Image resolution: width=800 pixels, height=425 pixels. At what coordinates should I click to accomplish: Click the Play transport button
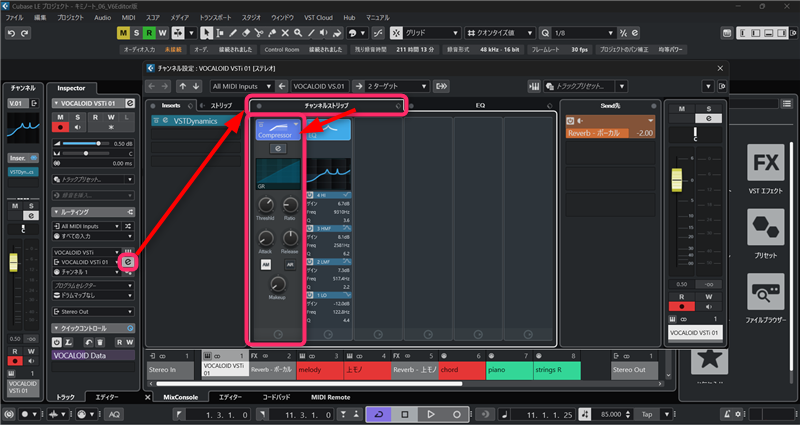click(431, 414)
